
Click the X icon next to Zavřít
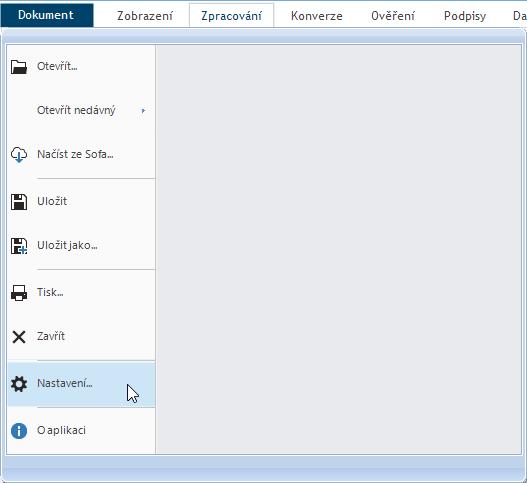(x=19, y=336)
